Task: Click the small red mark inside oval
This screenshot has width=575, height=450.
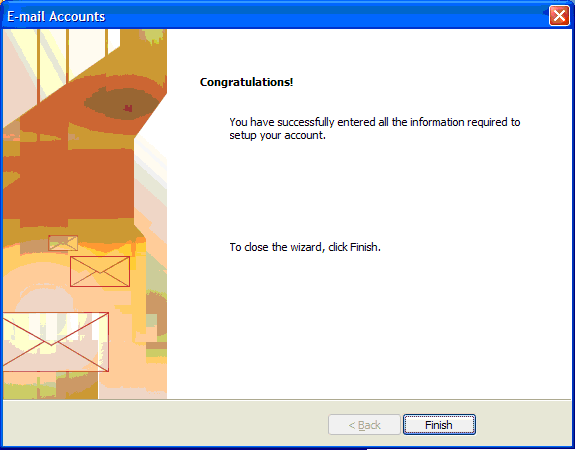Action: (128, 108)
